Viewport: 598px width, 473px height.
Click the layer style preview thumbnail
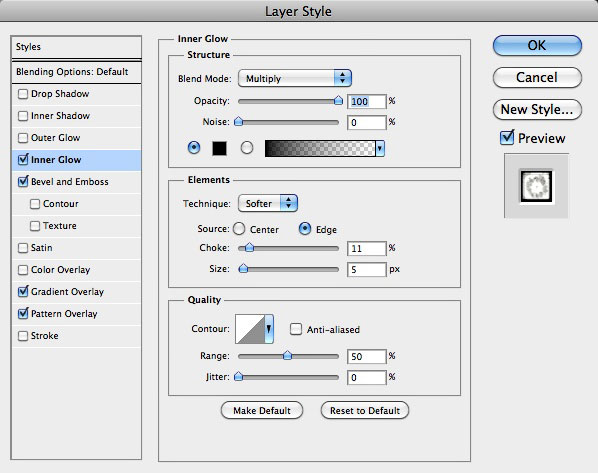pos(536,186)
